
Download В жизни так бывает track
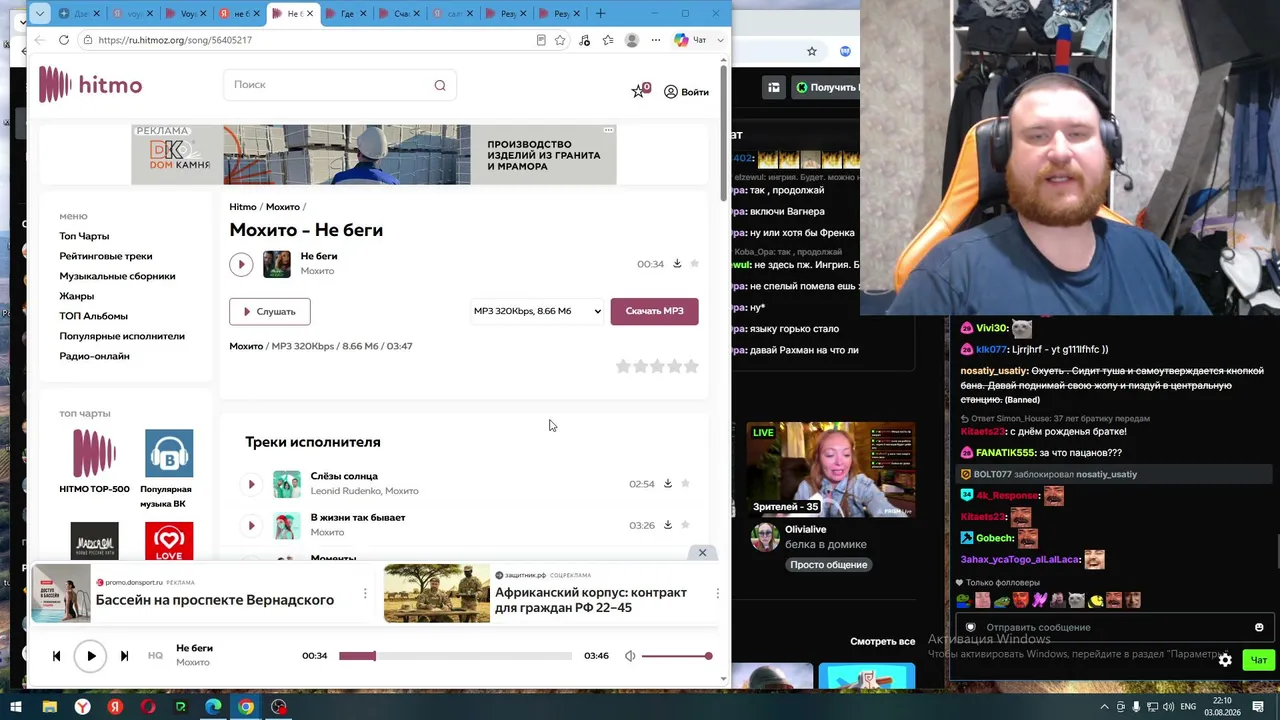[x=668, y=525]
